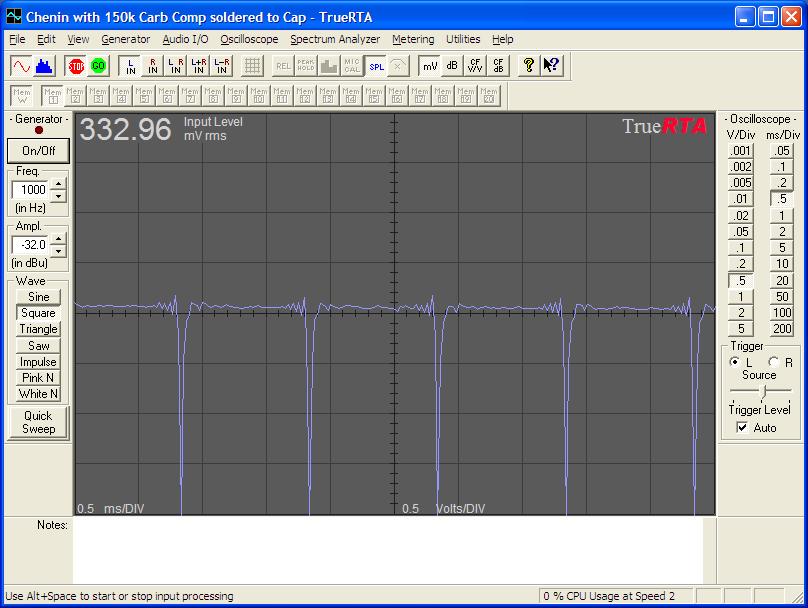Select the mV metering icon
This screenshot has width=808, height=608.
430,66
